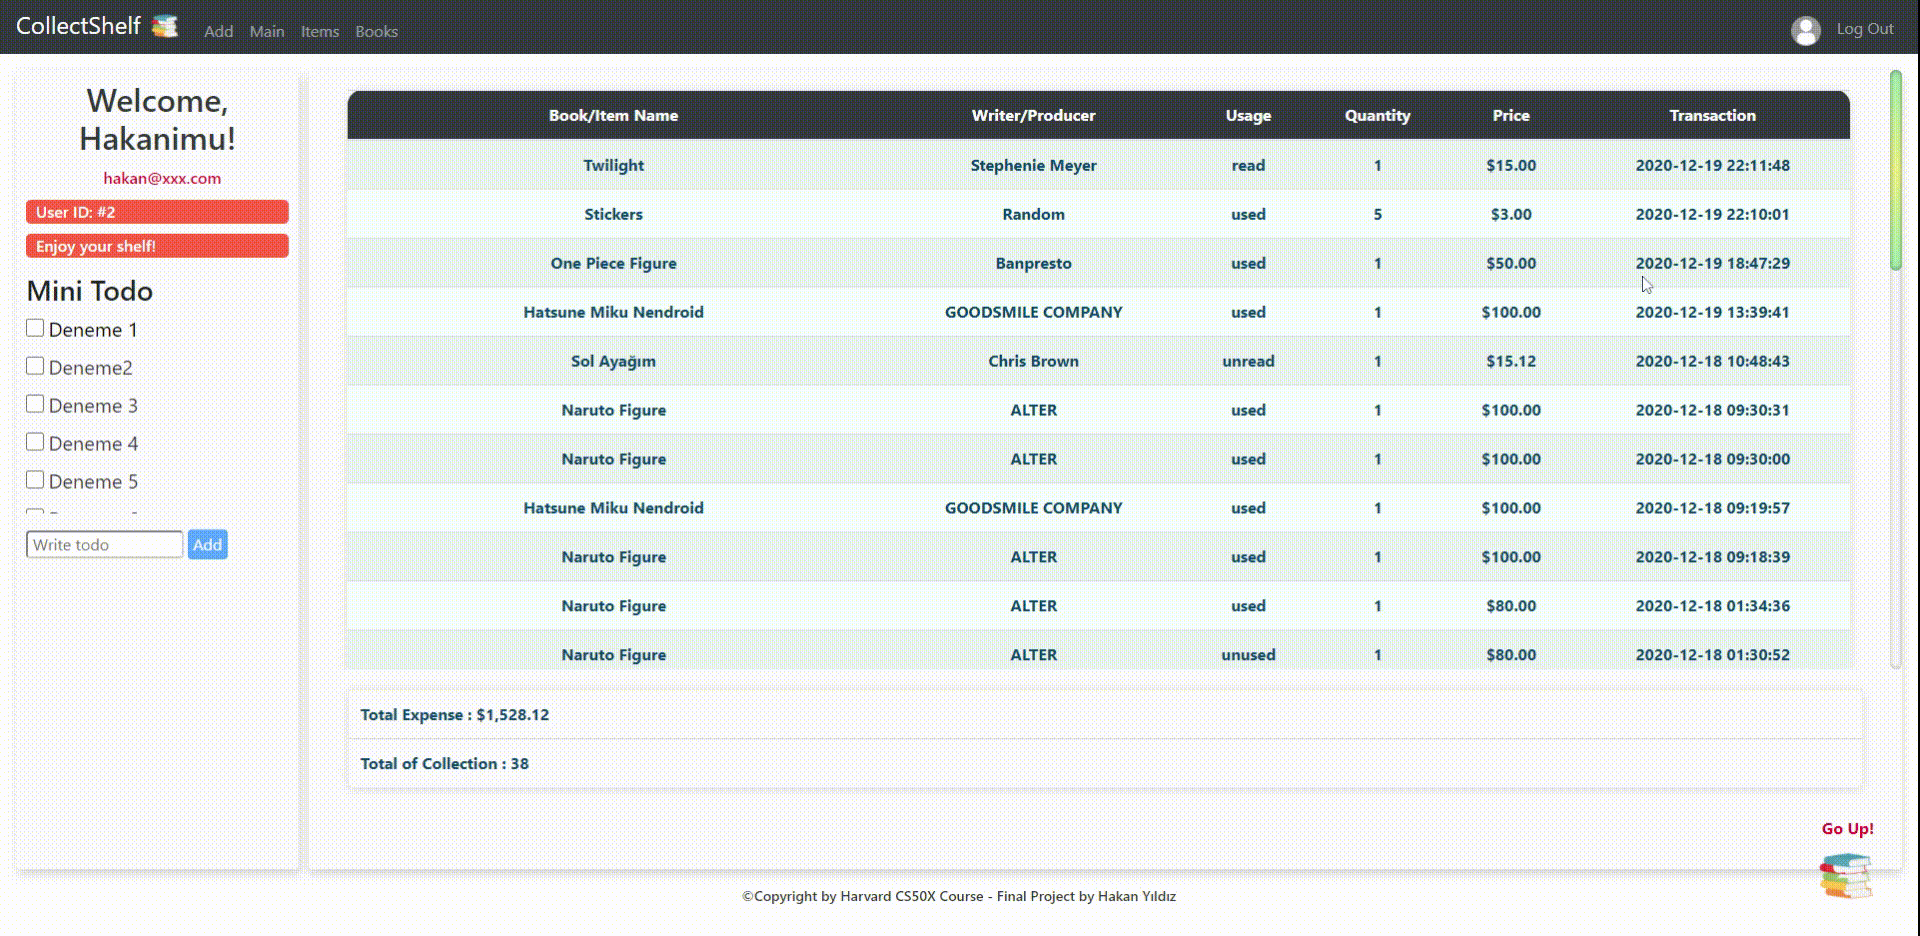Click the $3.00 price cell
This screenshot has width=1920, height=936.
[x=1511, y=214]
